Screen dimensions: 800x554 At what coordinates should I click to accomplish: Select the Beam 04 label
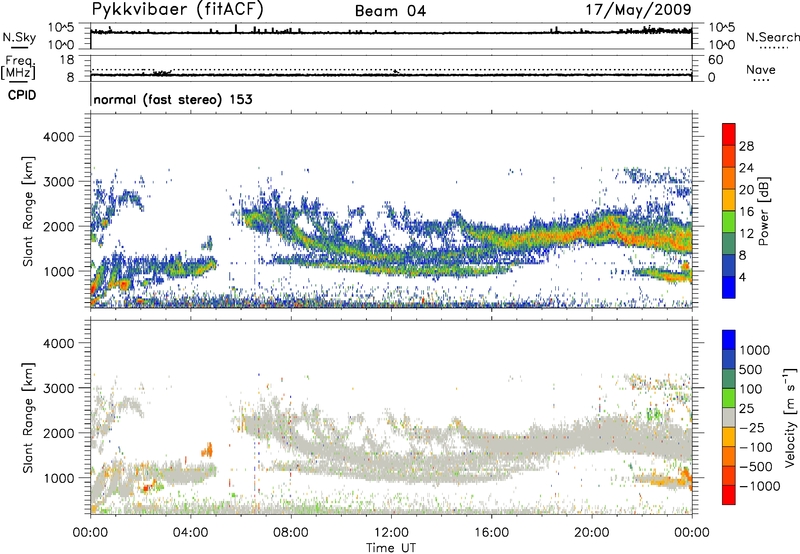coord(390,11)
